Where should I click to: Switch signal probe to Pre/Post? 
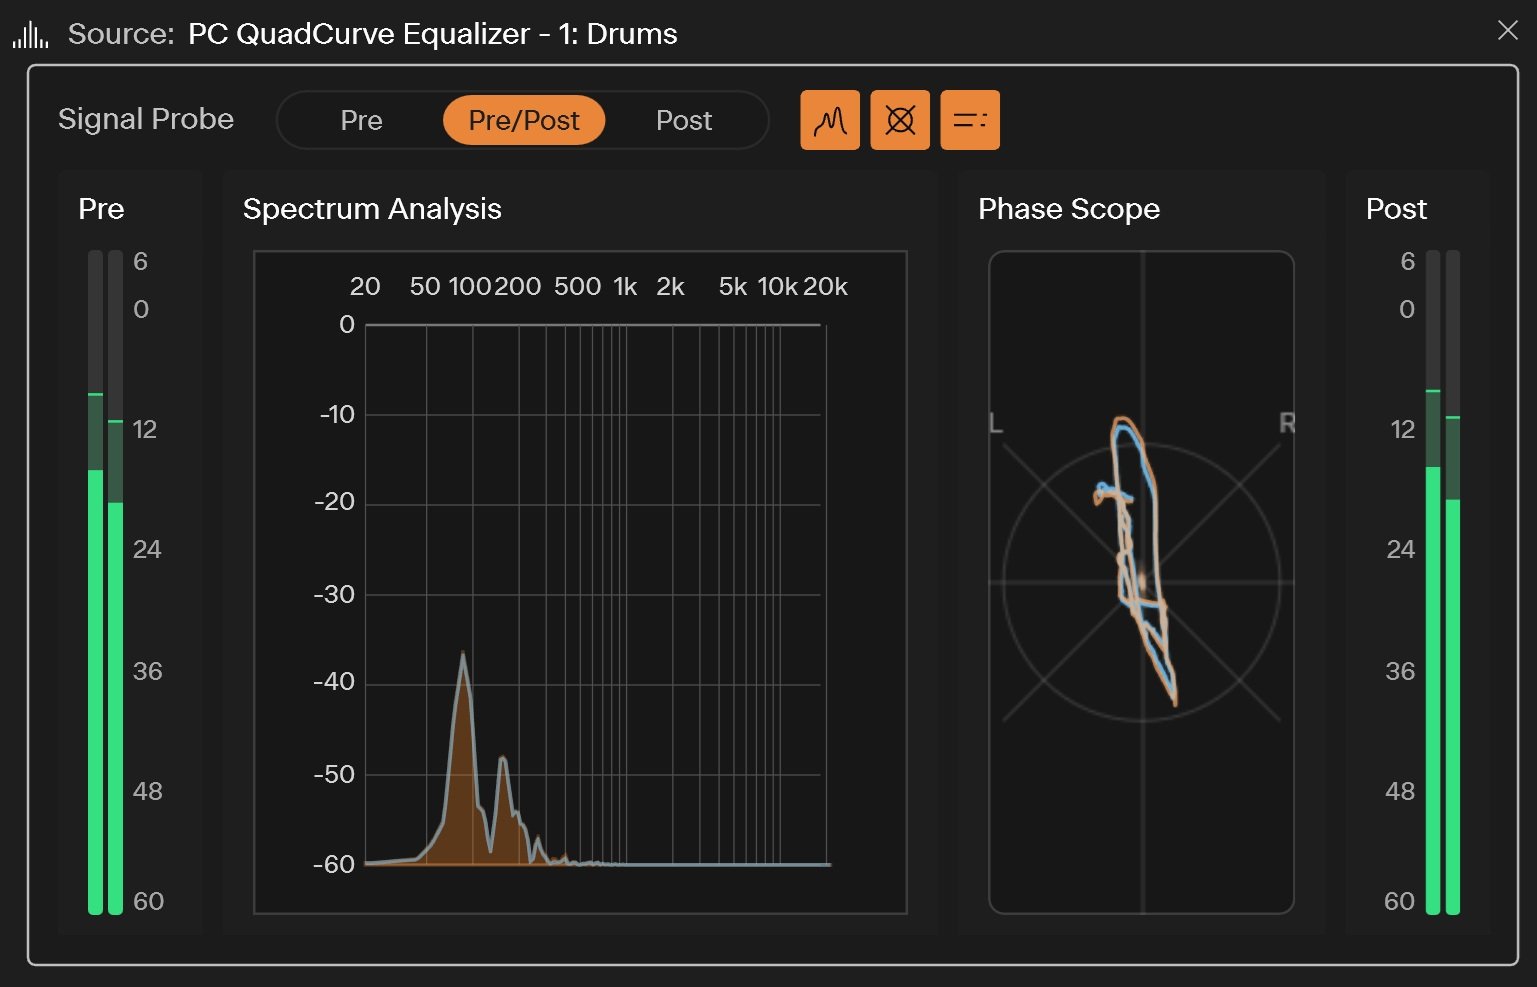coord(523,120)
